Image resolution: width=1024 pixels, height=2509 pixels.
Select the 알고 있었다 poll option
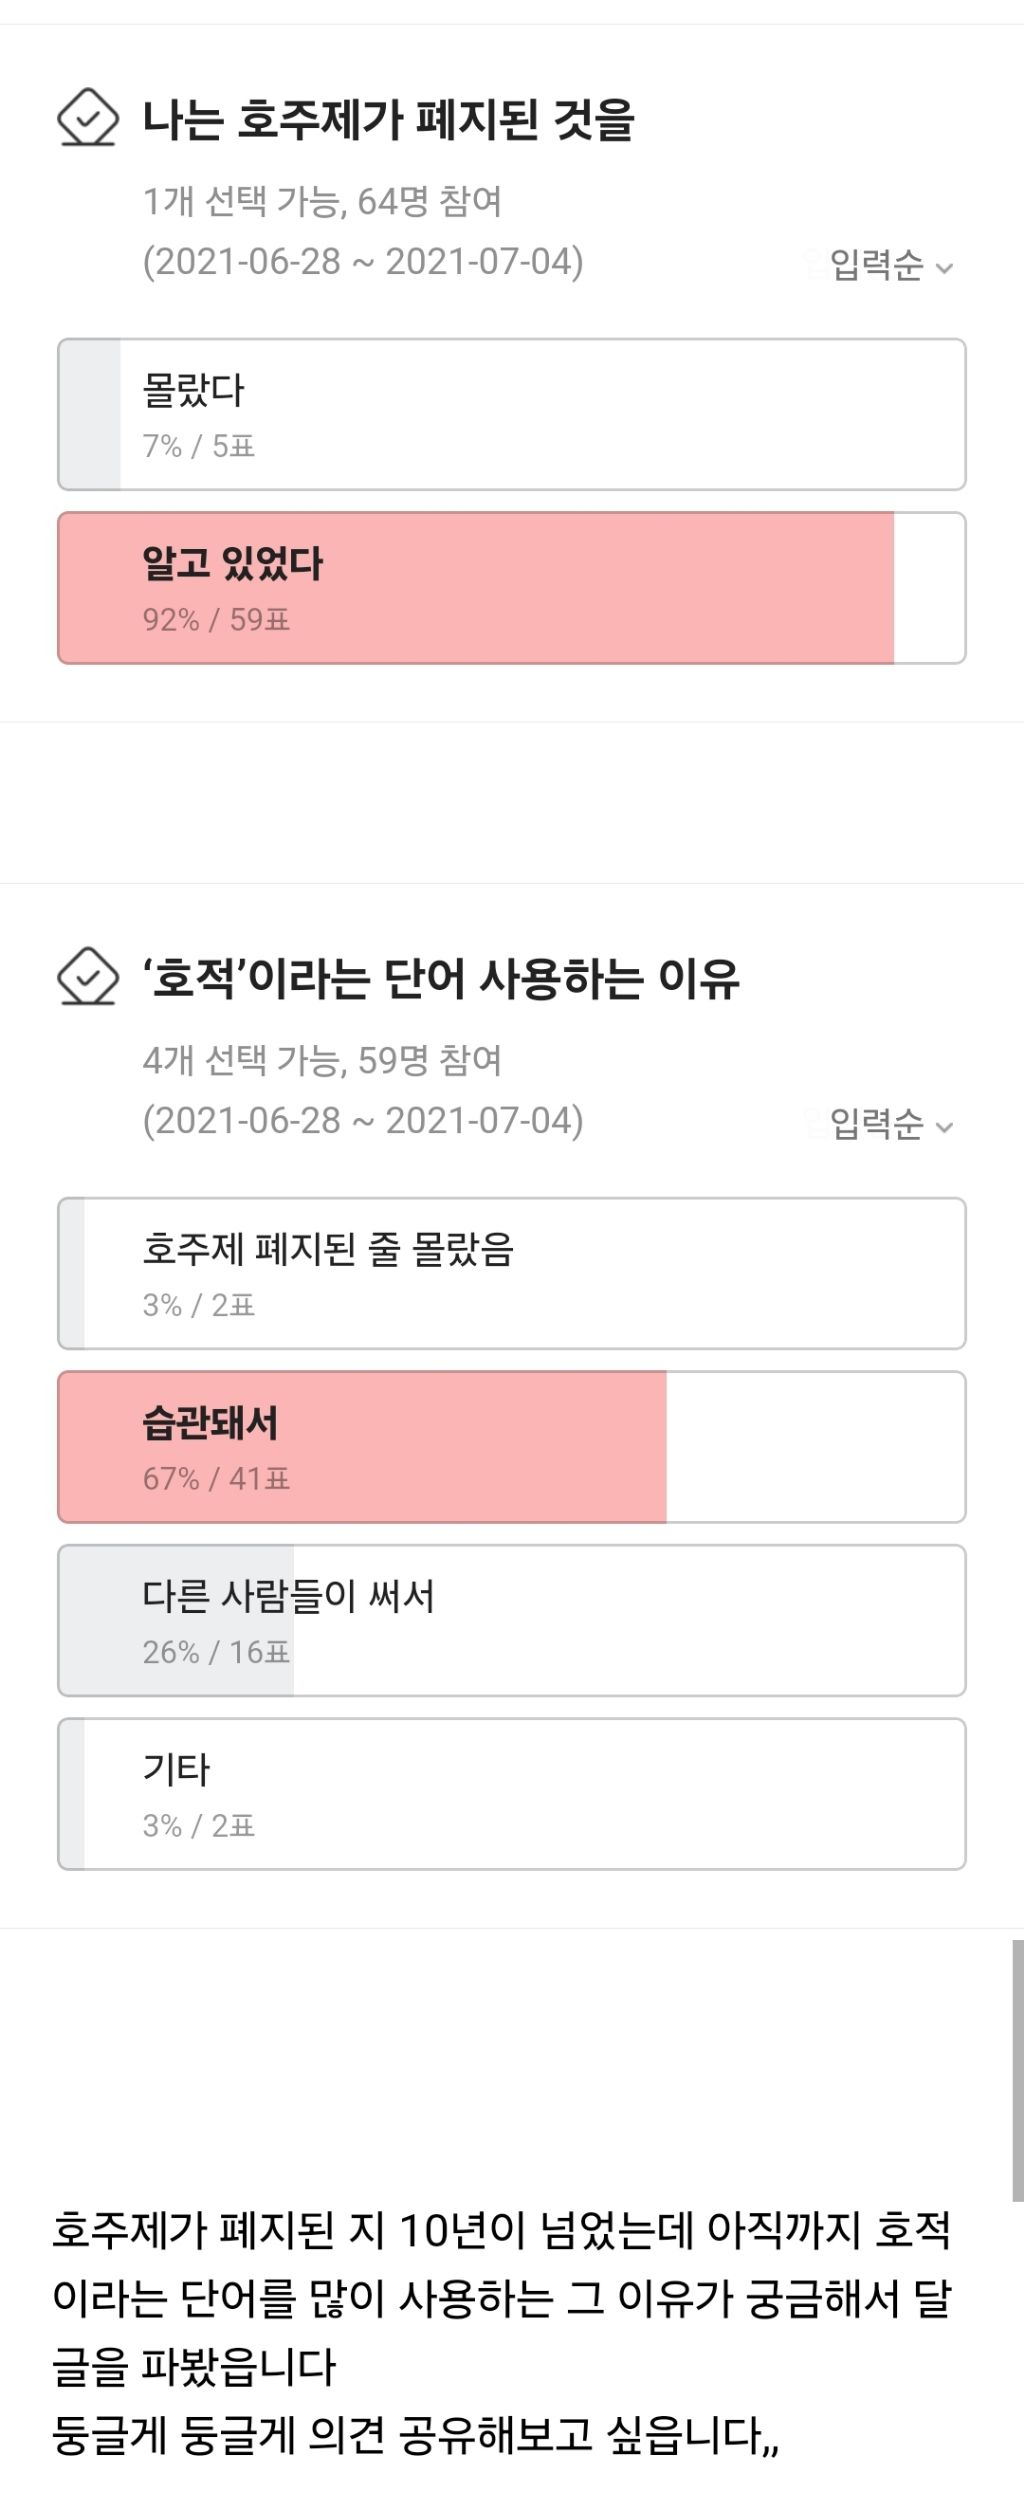point(511,588)
